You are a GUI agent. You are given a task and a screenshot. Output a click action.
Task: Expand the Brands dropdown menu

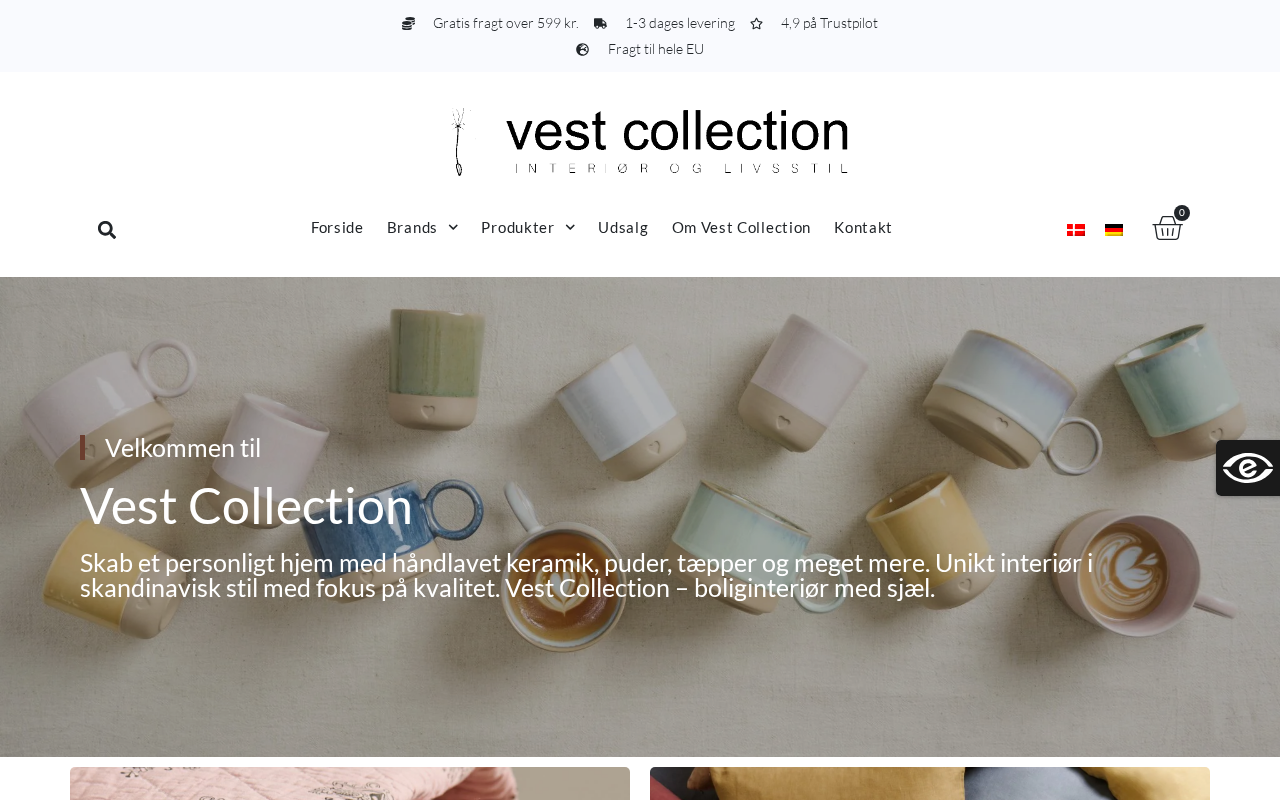coord(422,227)
